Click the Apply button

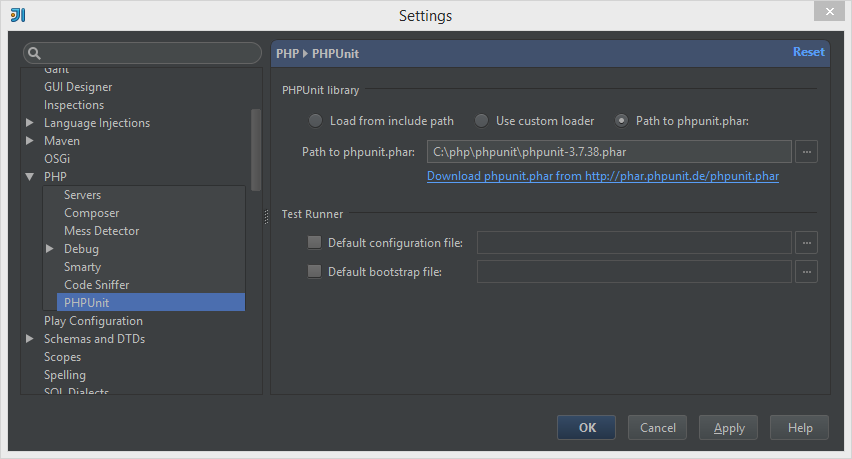click(x=729, y=428)
